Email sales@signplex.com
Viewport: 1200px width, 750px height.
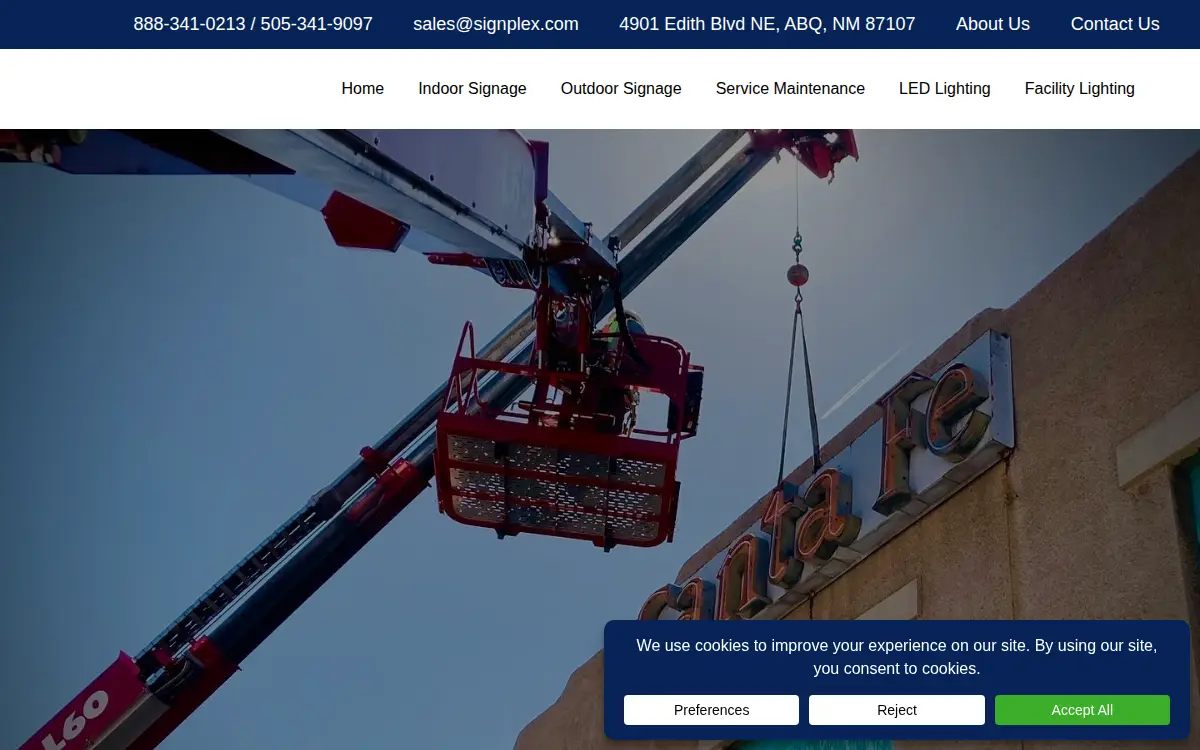[496, 24]
